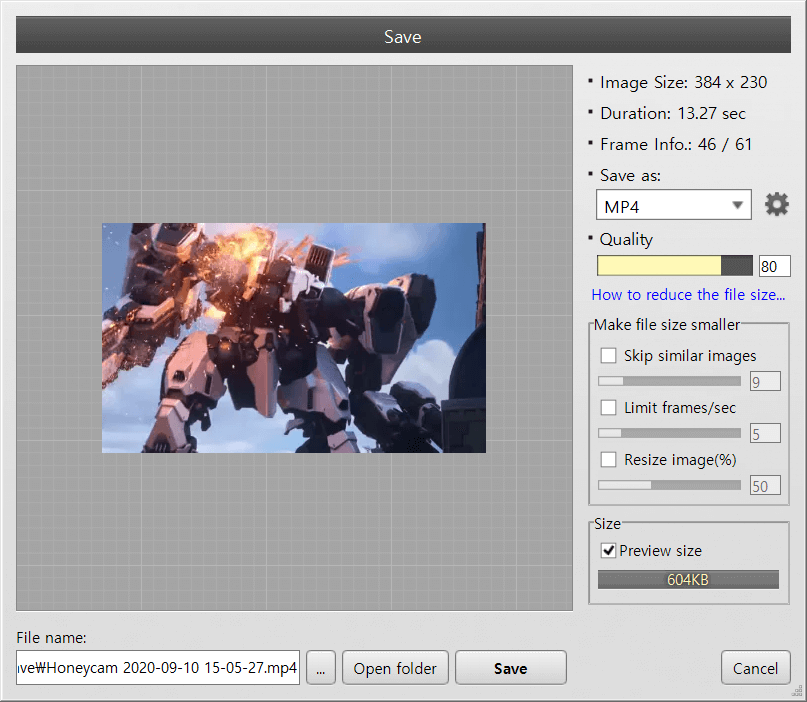Cancel the save dialog
Screen dimensions: 807x702
point(755,668)
